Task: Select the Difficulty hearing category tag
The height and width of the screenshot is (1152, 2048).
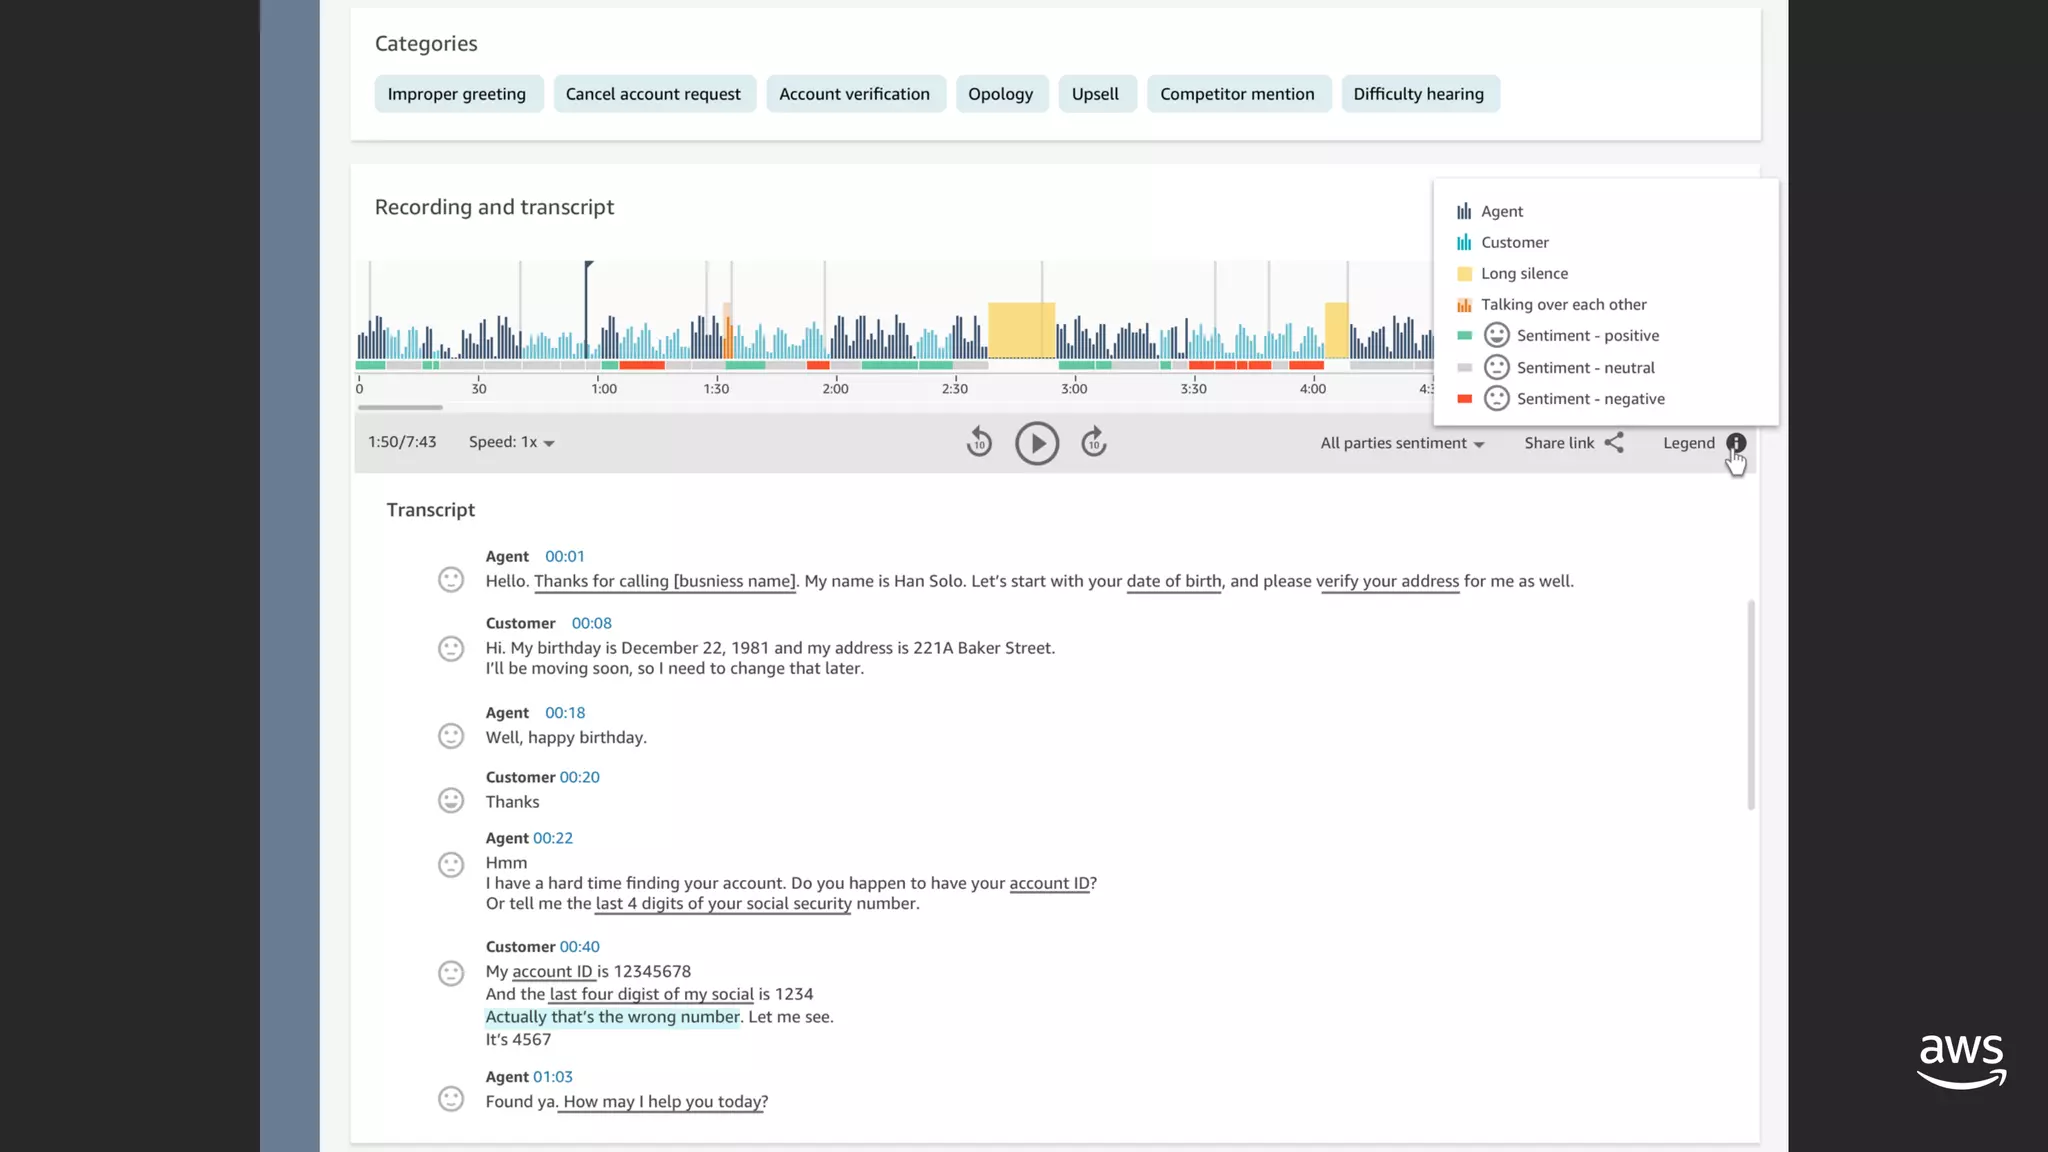Action: click(x=1418, y=94)
